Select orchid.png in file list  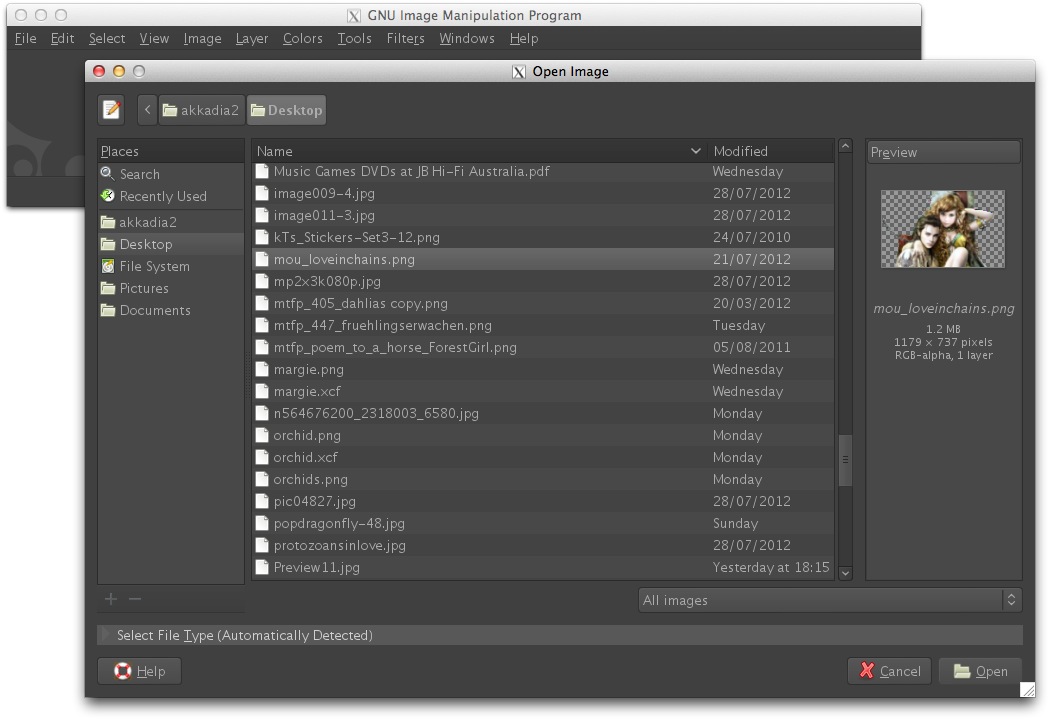(x=543, y=436)
